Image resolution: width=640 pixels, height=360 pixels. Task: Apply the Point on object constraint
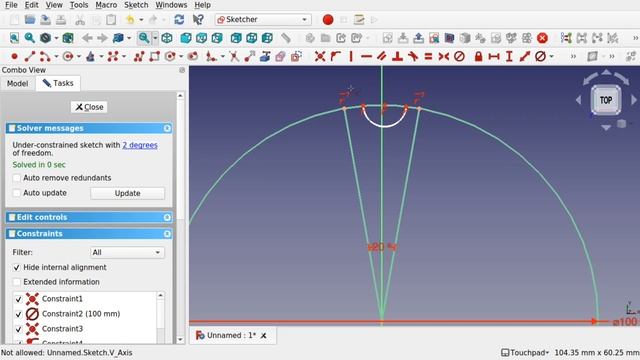[x=336, y=56]
